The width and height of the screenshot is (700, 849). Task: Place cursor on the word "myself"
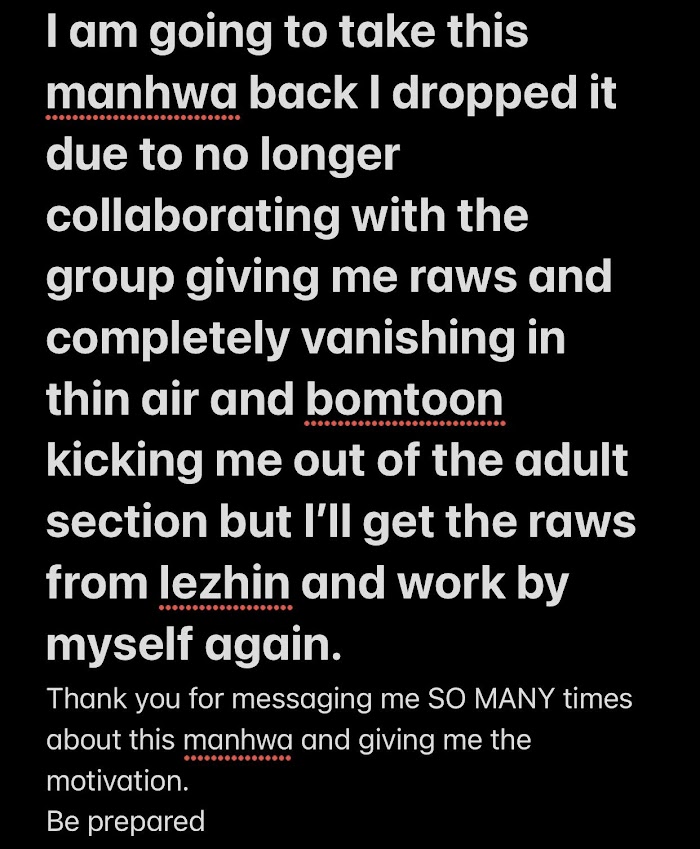119,646
